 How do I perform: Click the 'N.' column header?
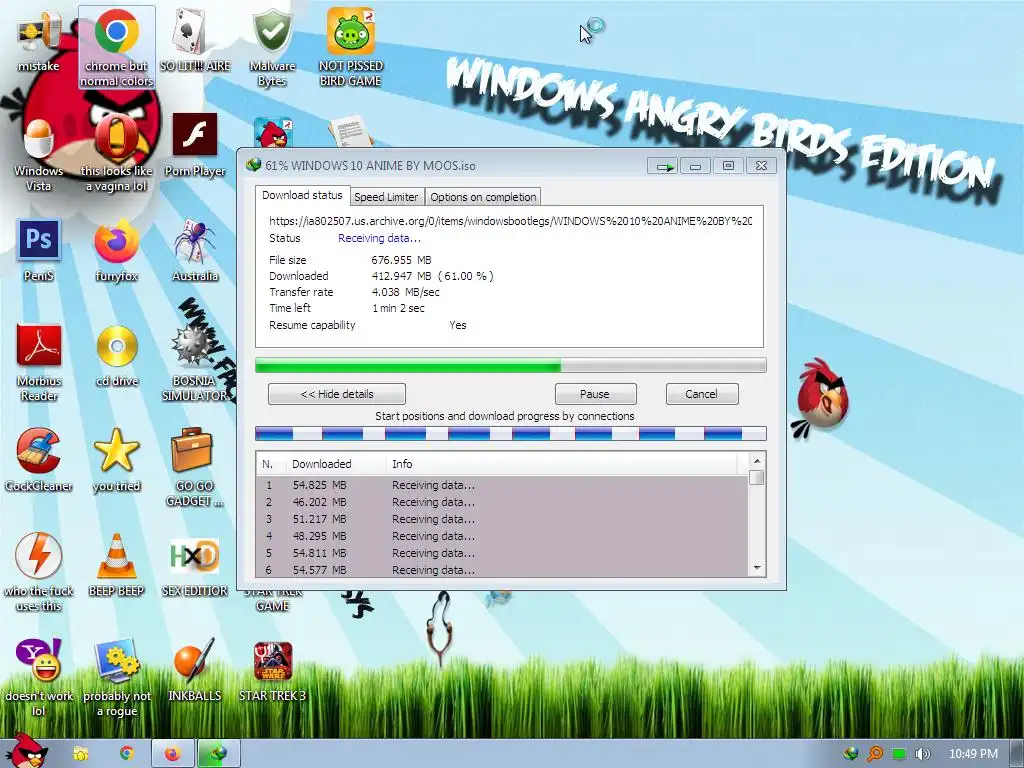click(270, 464)
